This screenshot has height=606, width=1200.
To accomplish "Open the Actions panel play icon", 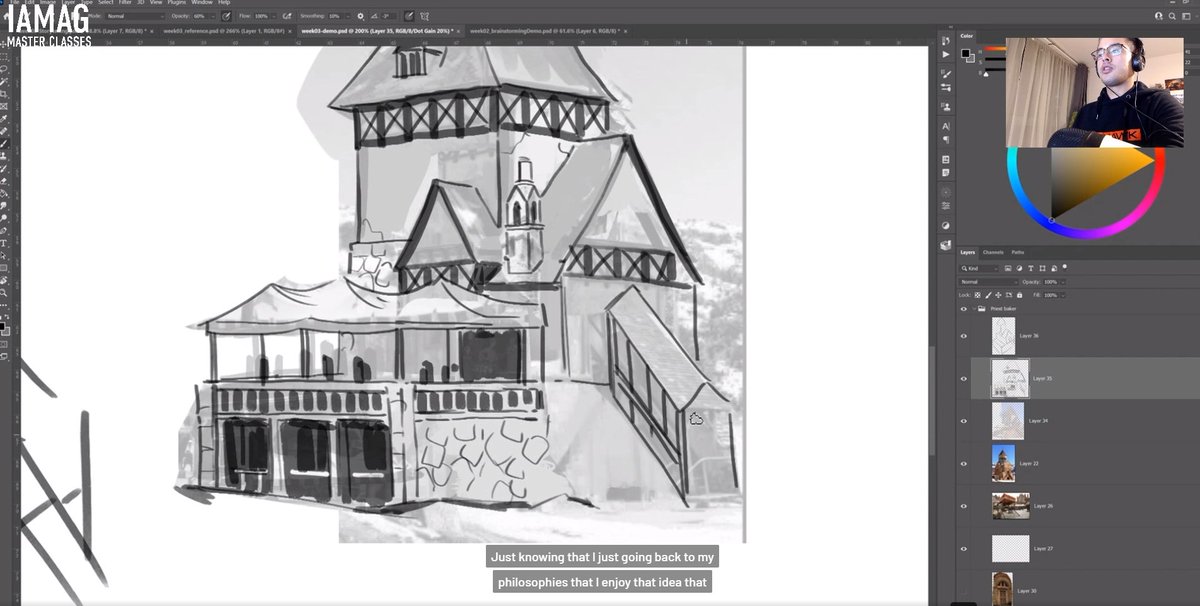I will pos(946,54).
